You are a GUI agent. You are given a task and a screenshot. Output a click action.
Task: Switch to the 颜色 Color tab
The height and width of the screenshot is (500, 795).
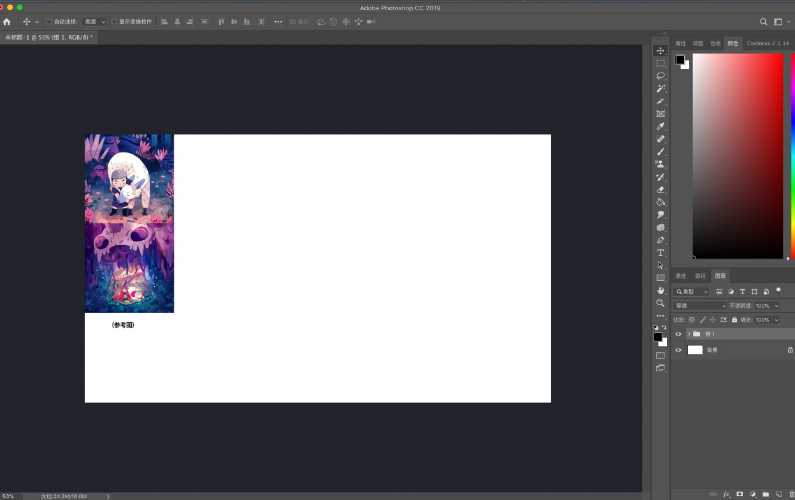(x=733, y=44)
